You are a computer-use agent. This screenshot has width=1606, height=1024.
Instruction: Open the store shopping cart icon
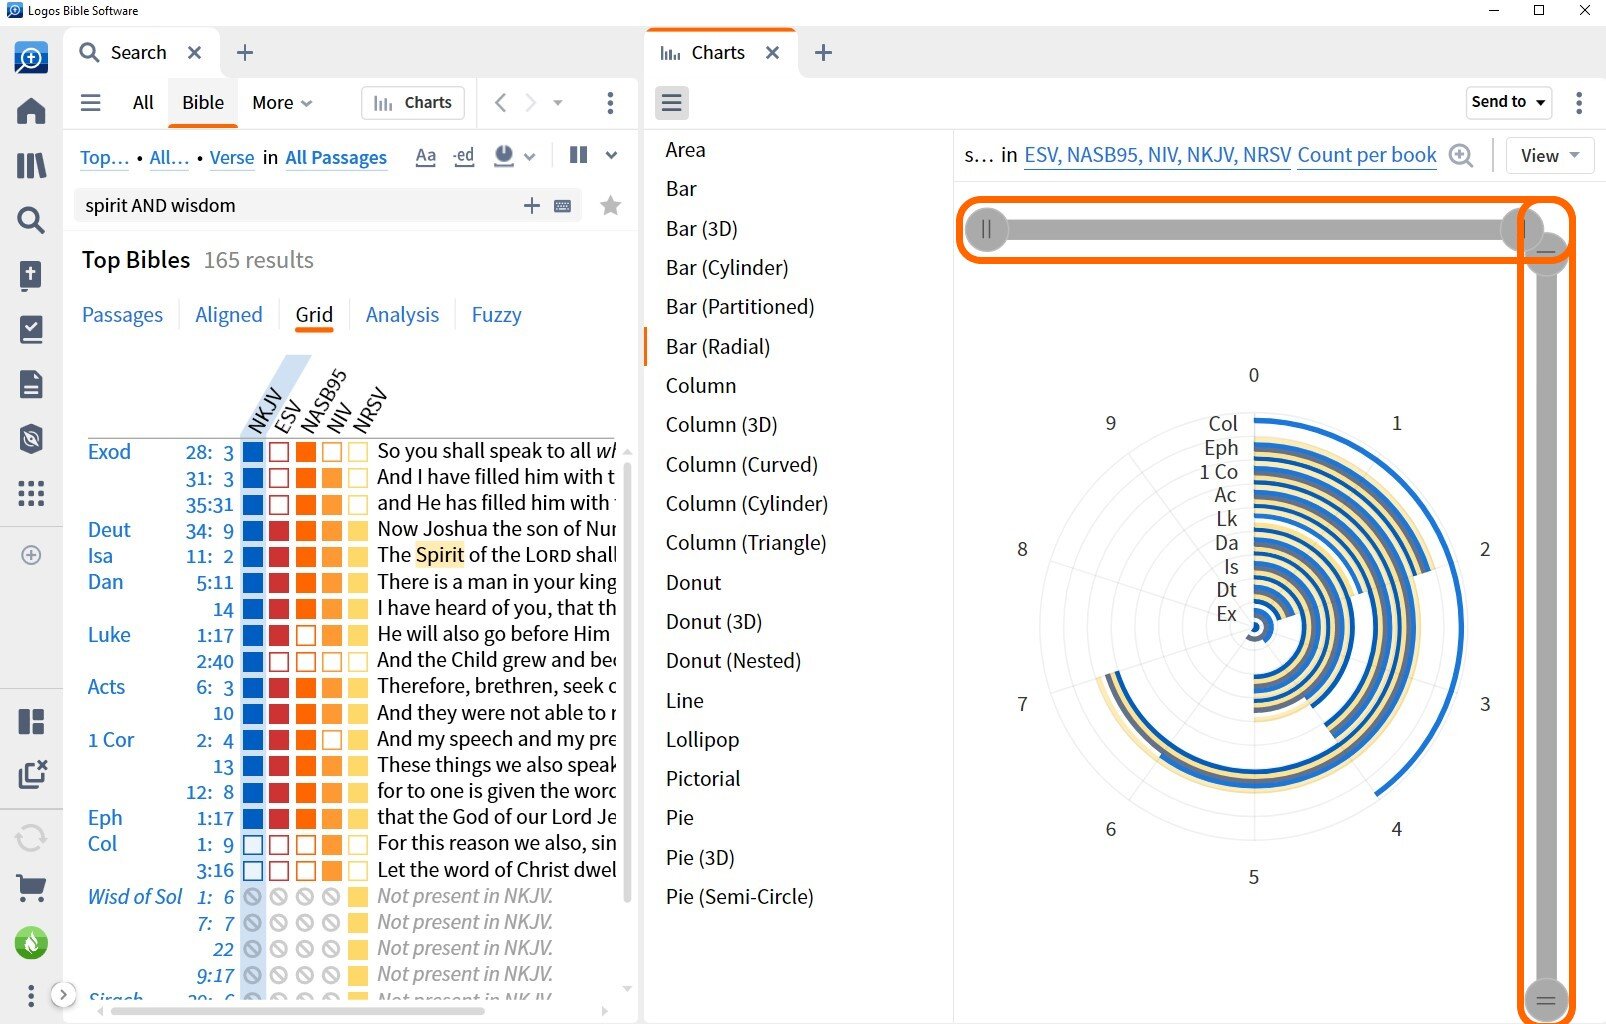tap(31, 887)
